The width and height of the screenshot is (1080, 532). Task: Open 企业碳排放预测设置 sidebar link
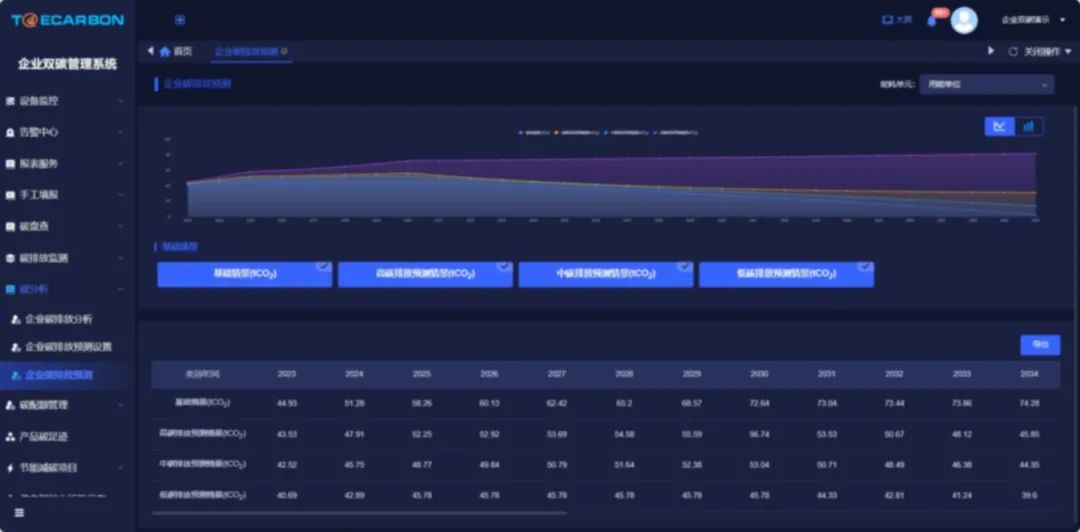tap(68, 347)
